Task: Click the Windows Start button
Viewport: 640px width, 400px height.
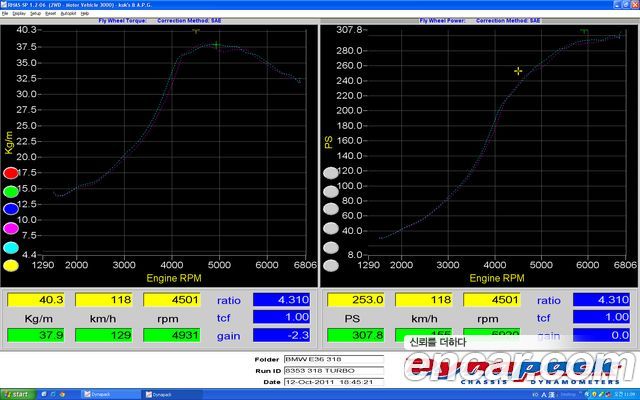Action: [x=17, y=394]
